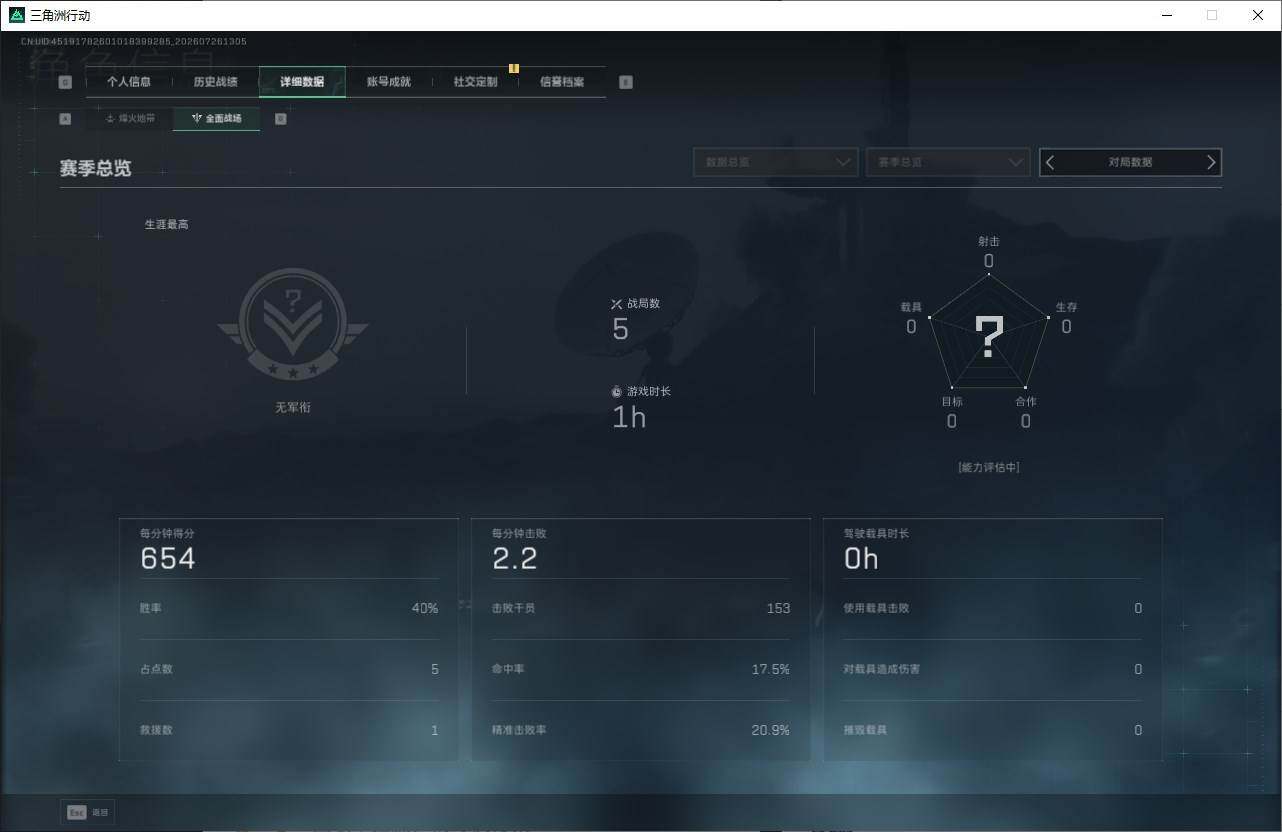This screenshot has height=832, width=1282.
Task: Switch to the 历史战绩 tab
Action: [215, 82]
